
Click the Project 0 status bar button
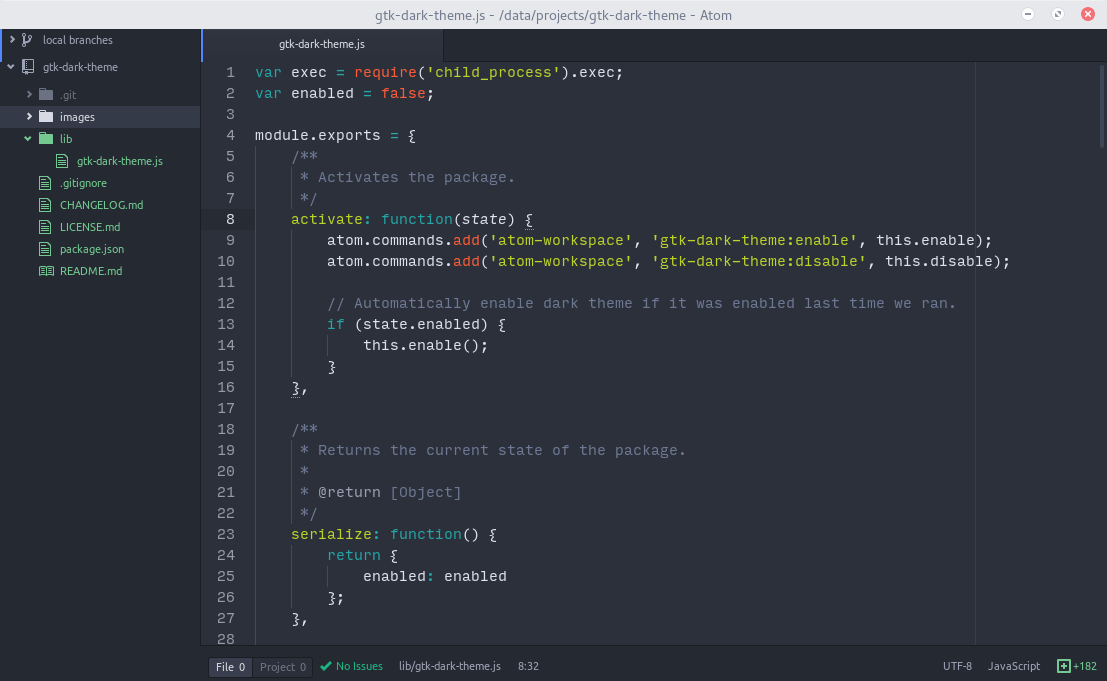[282, 666]
